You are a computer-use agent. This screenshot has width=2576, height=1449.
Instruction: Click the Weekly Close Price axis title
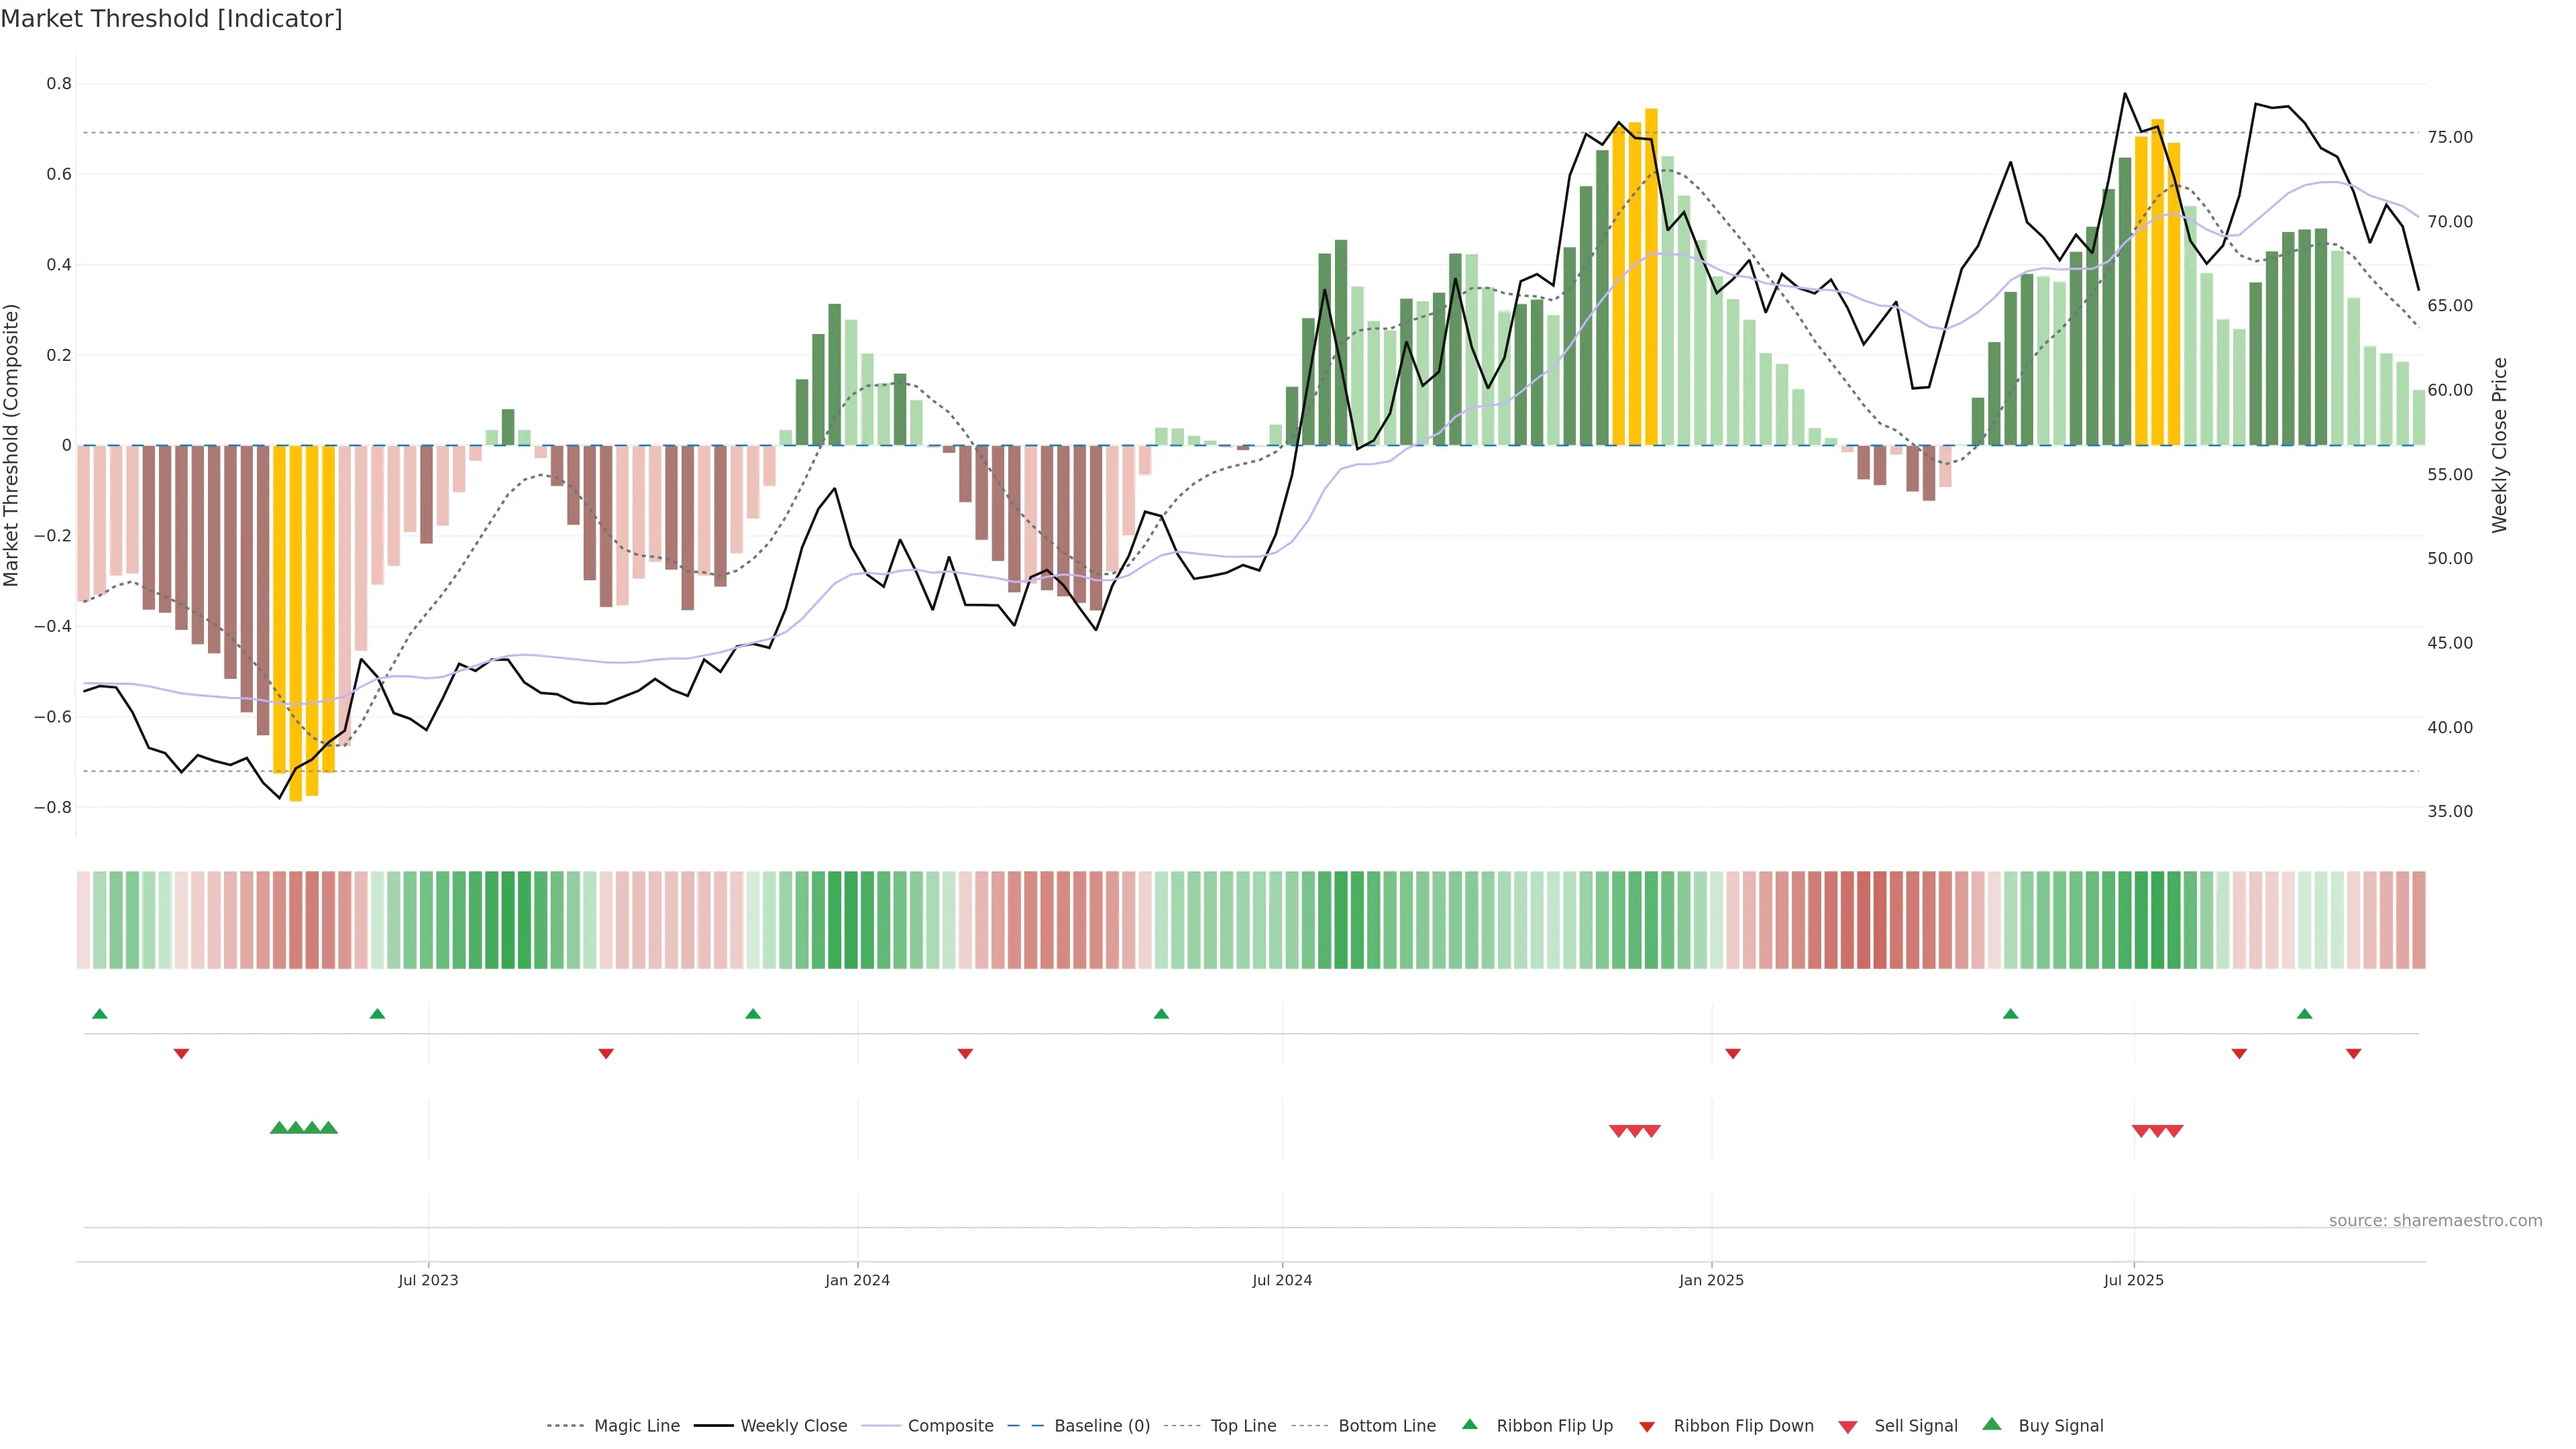2499,445
